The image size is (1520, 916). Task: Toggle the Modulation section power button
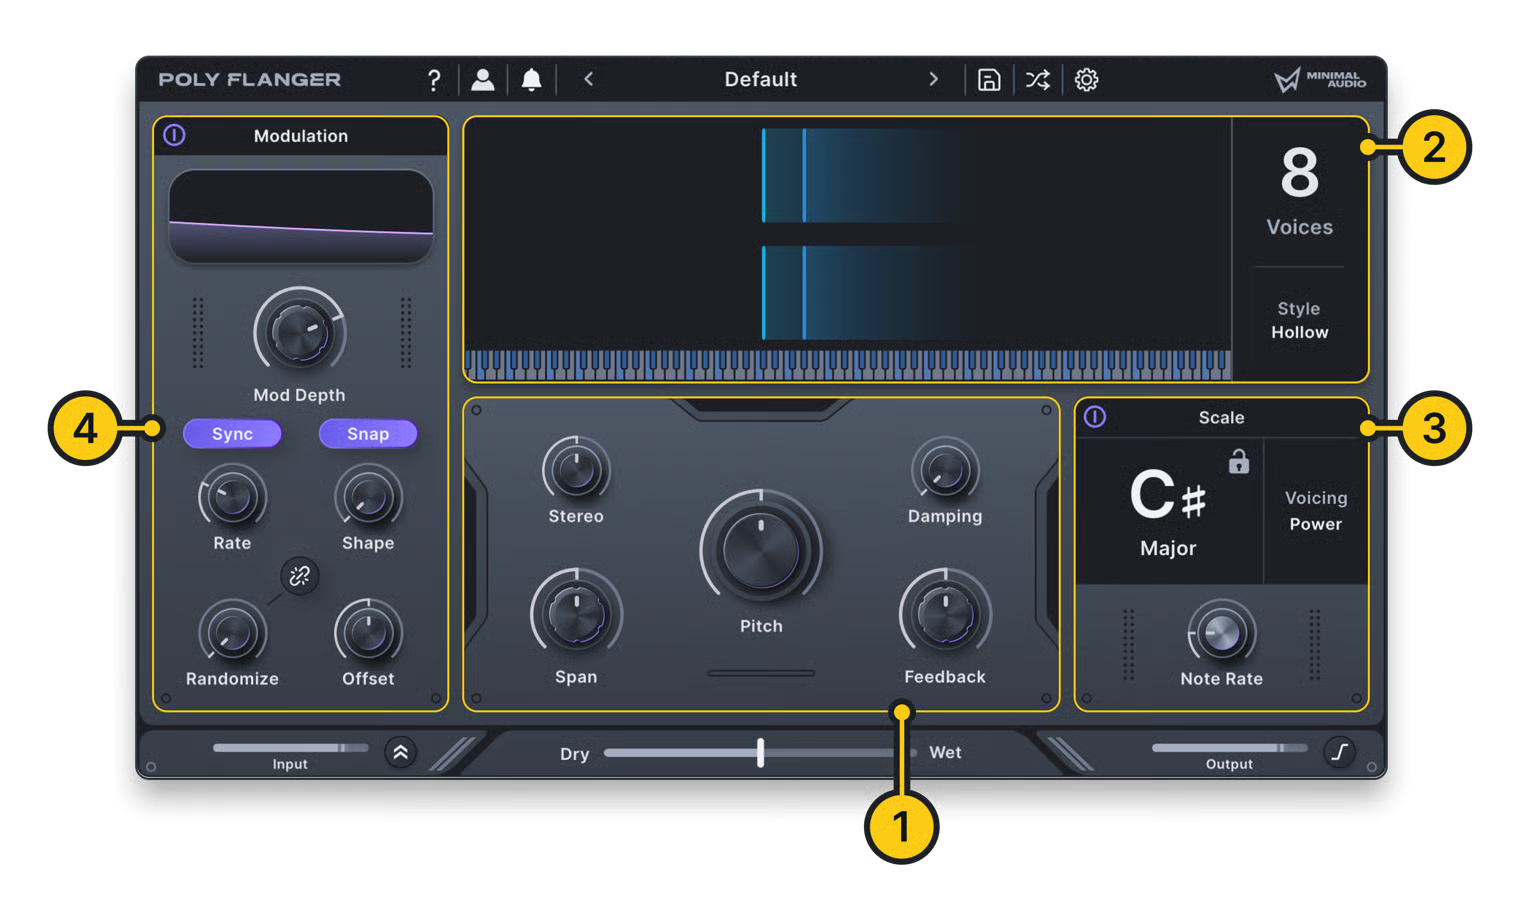pos(174,135)
